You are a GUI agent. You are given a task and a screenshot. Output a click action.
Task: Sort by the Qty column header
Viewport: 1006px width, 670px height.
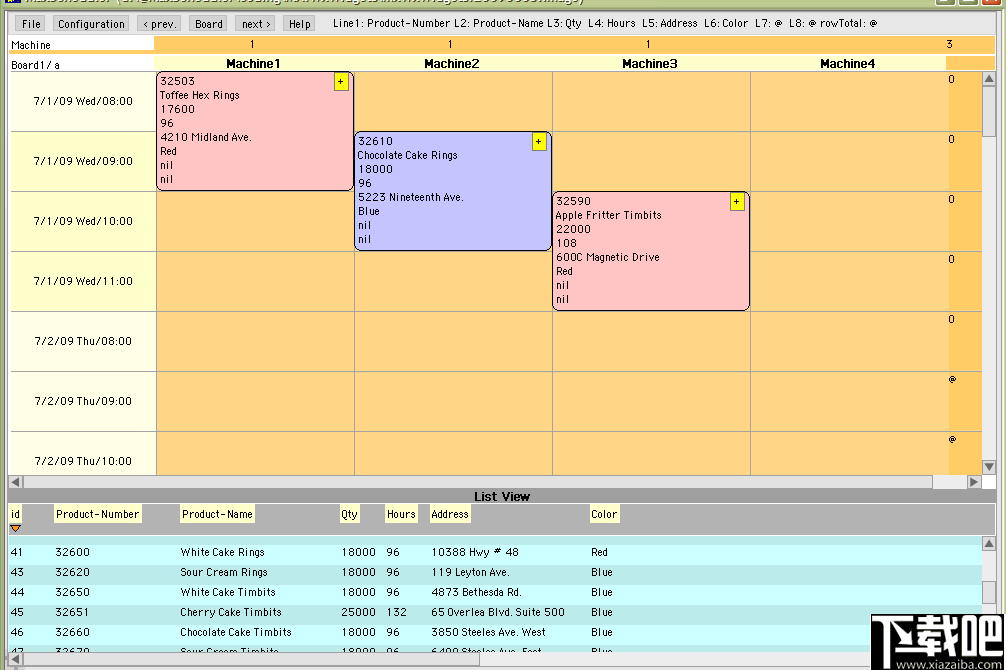(349, 514)
